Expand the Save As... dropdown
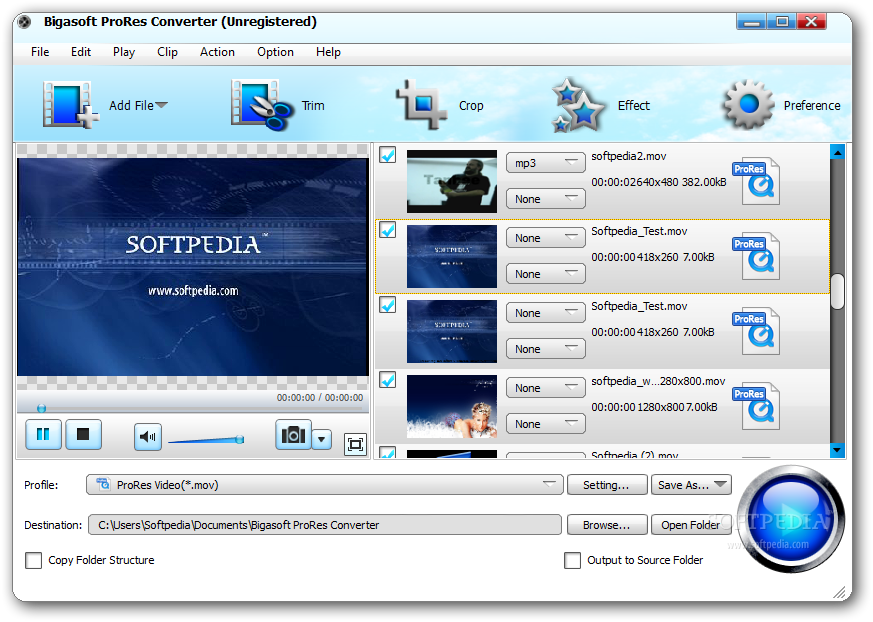 pos(720,484)
